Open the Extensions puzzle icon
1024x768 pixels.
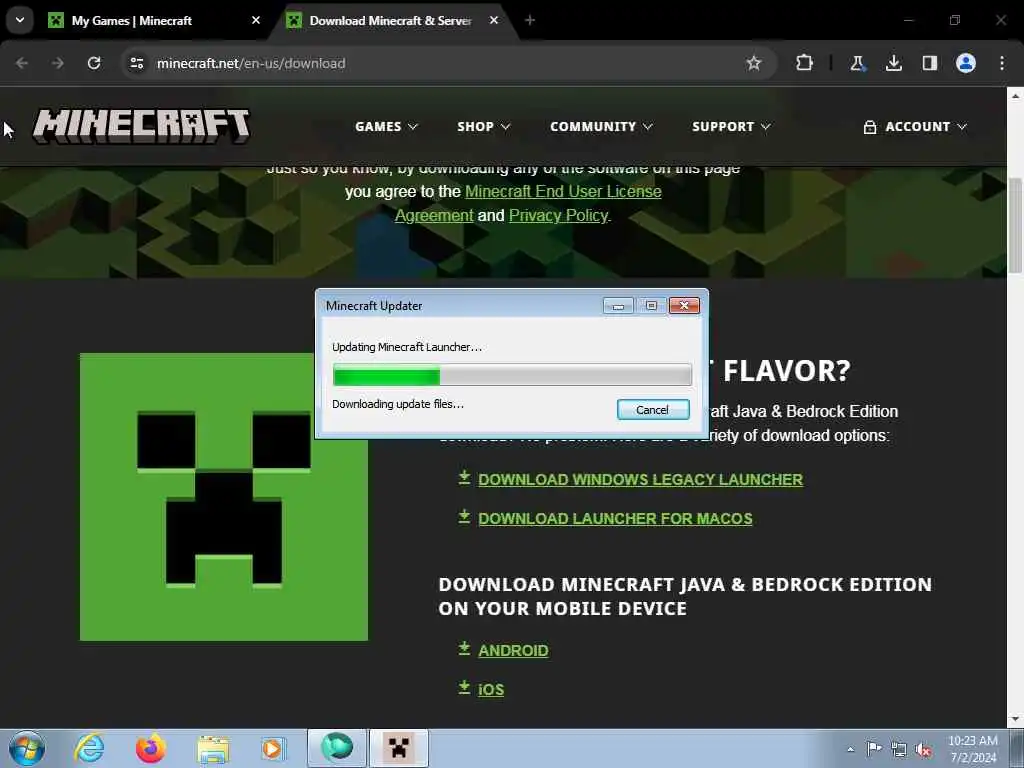pos(805,63)
